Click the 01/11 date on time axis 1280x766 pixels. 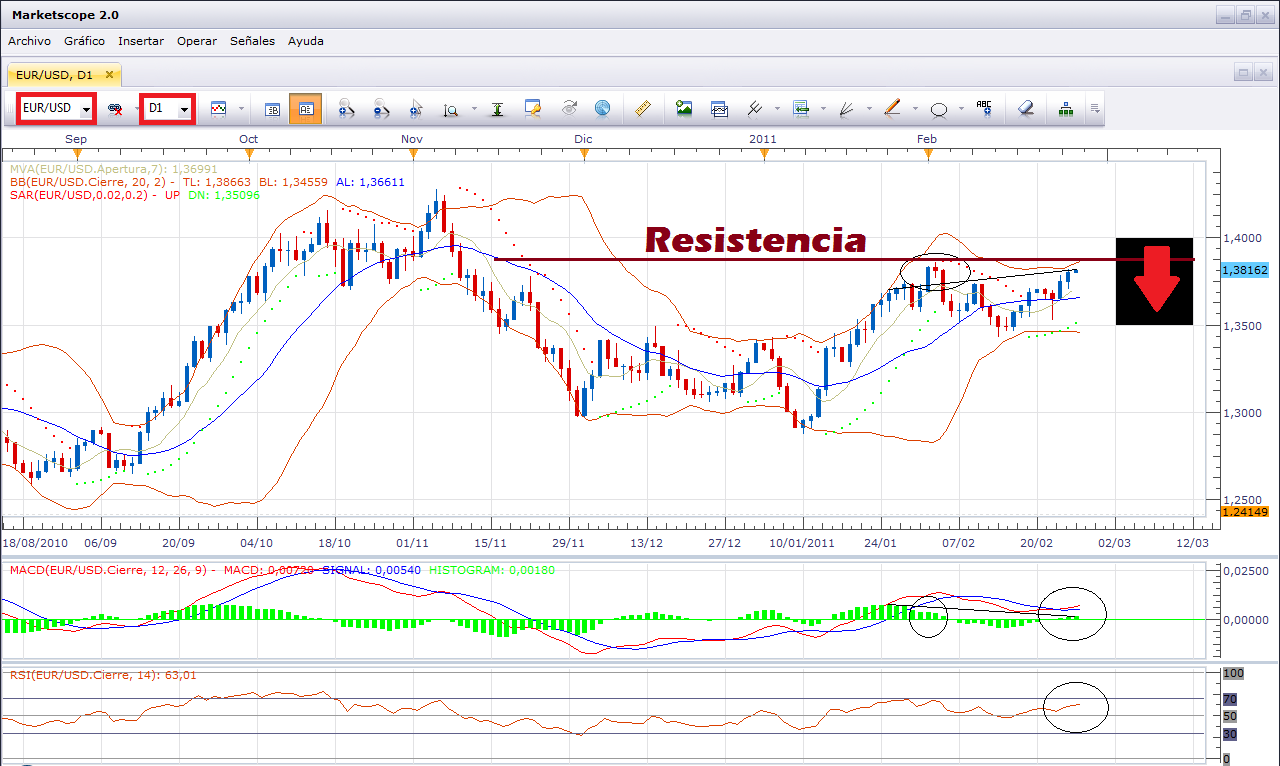coord(412,542)
